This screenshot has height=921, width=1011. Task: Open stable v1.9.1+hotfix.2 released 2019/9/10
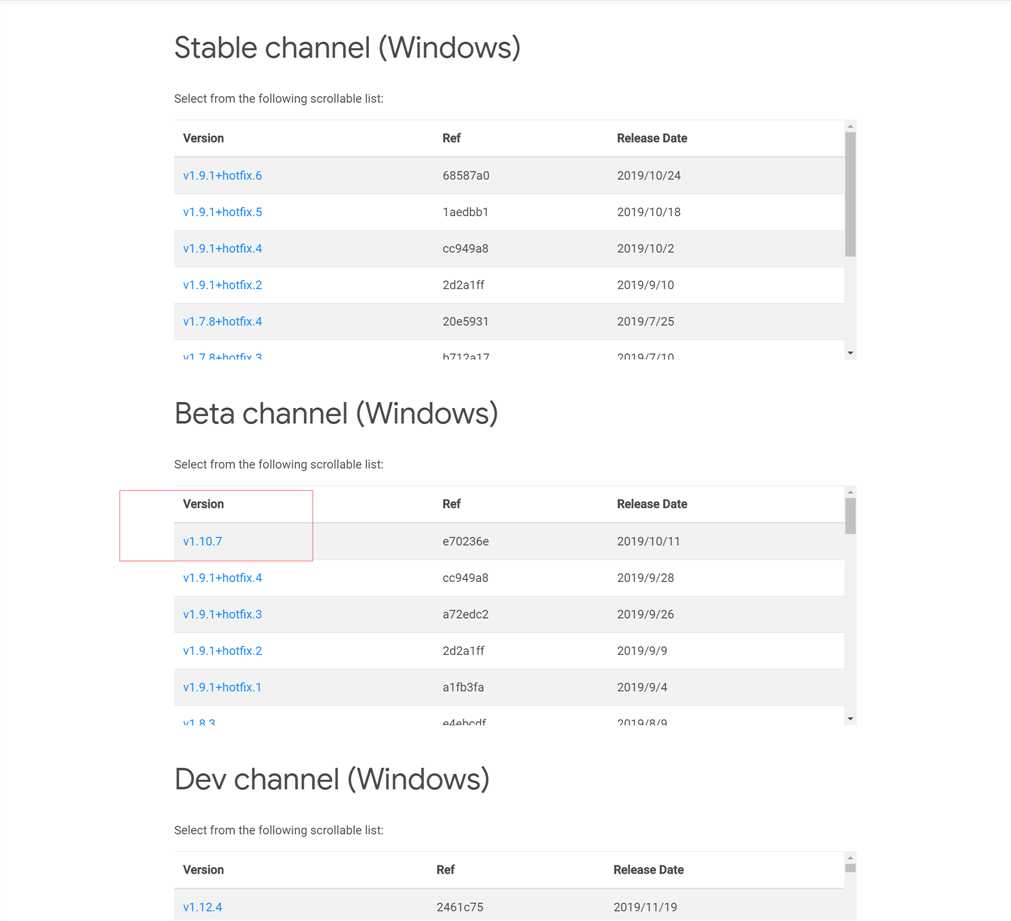(222, 285)
